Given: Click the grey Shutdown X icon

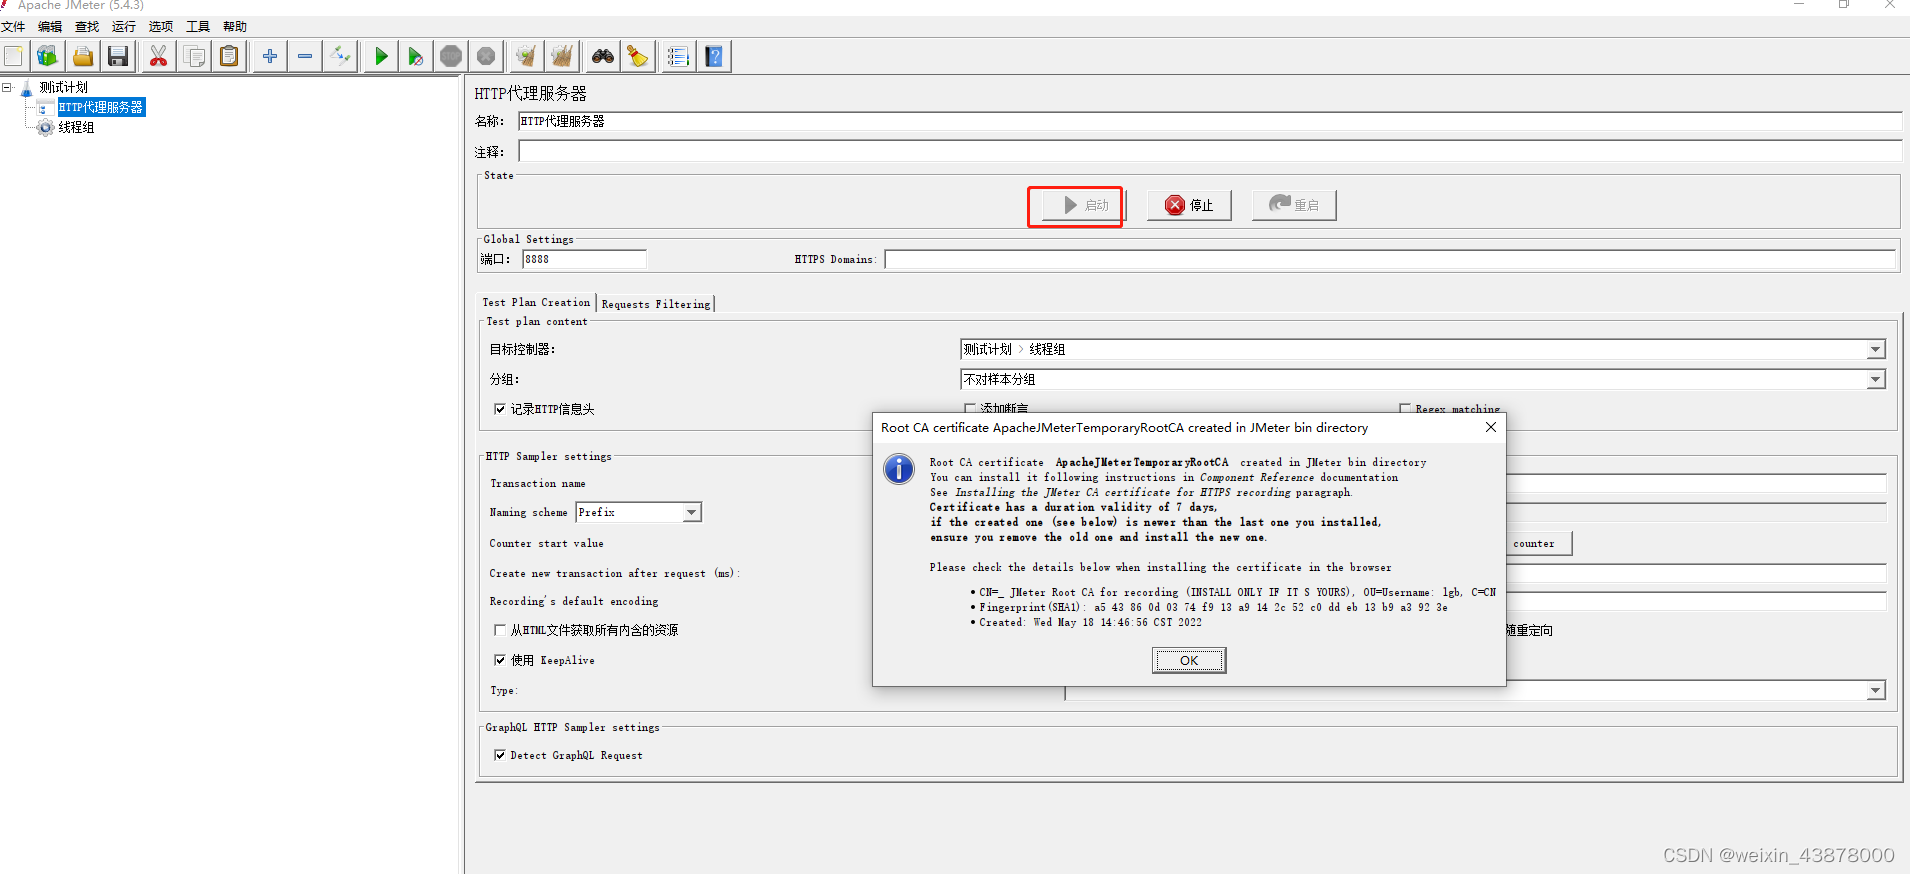Looking at the screenshot, I should click(x=486, y=56).
